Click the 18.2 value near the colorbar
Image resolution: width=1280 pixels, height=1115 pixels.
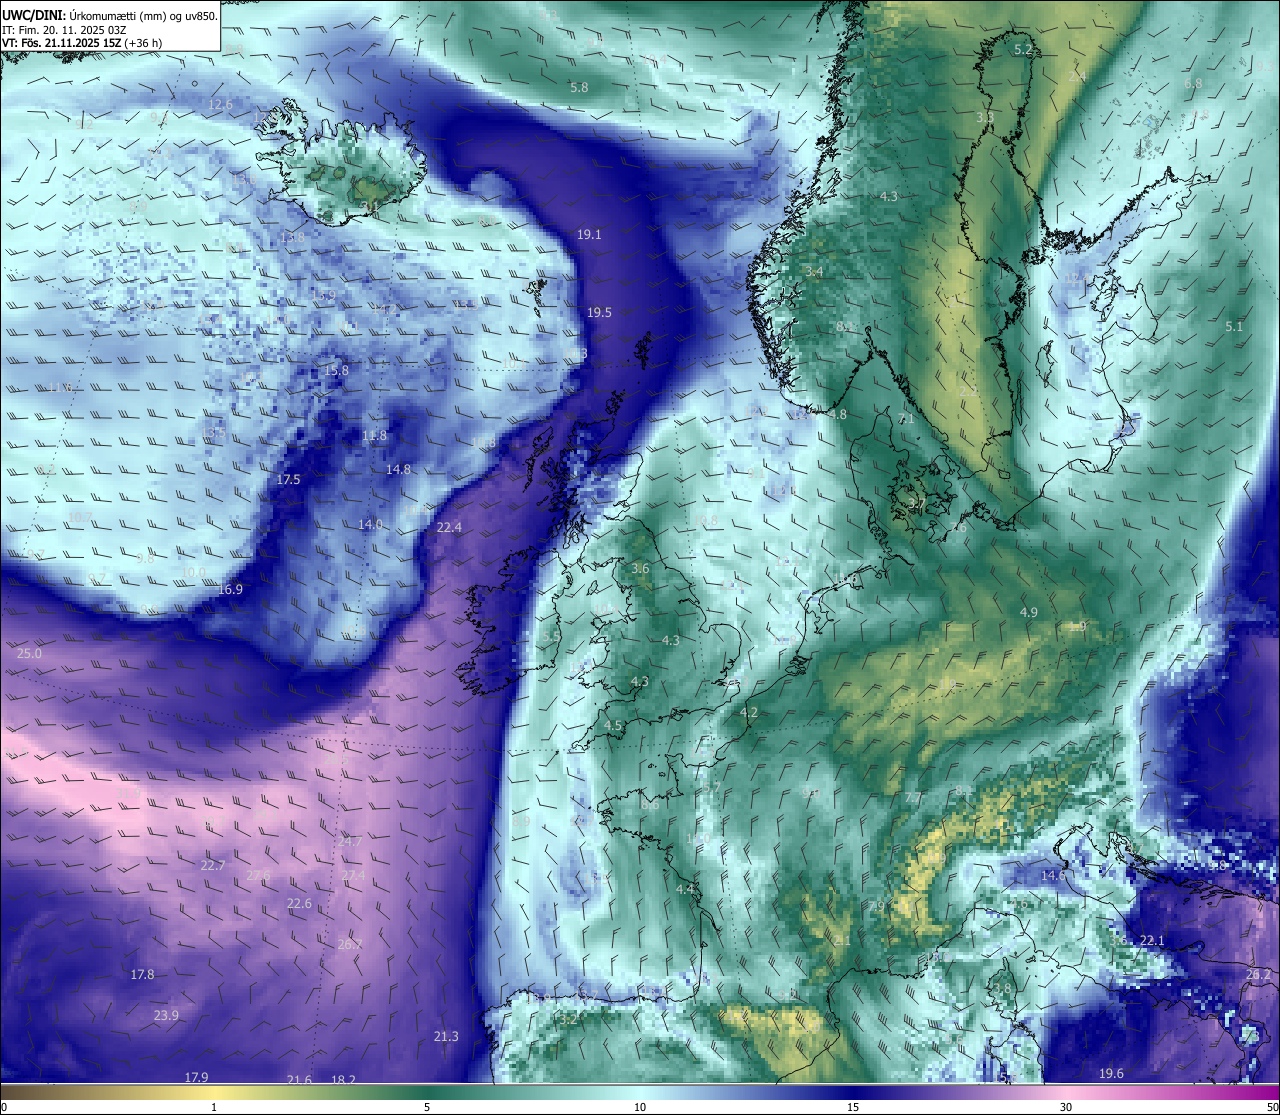point(343,1080)
